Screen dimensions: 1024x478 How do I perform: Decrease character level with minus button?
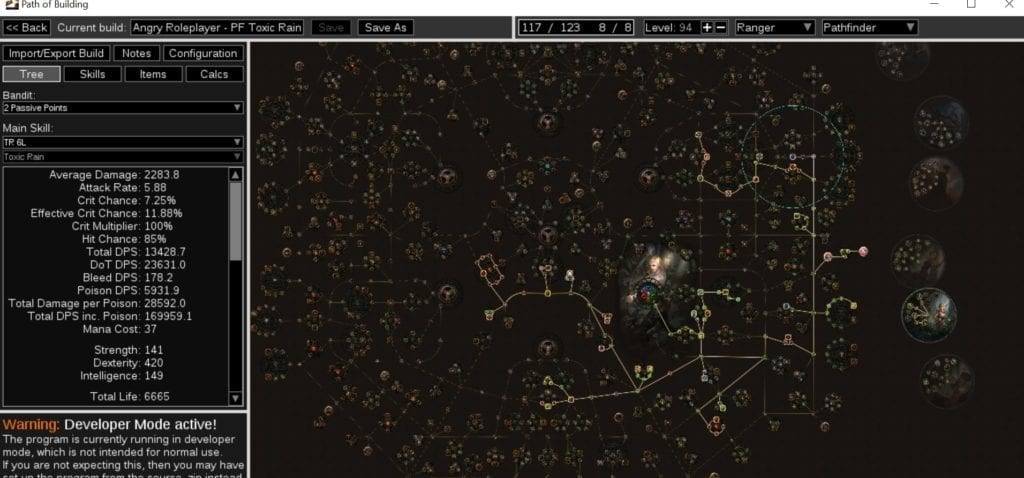[x=721, y=27]
